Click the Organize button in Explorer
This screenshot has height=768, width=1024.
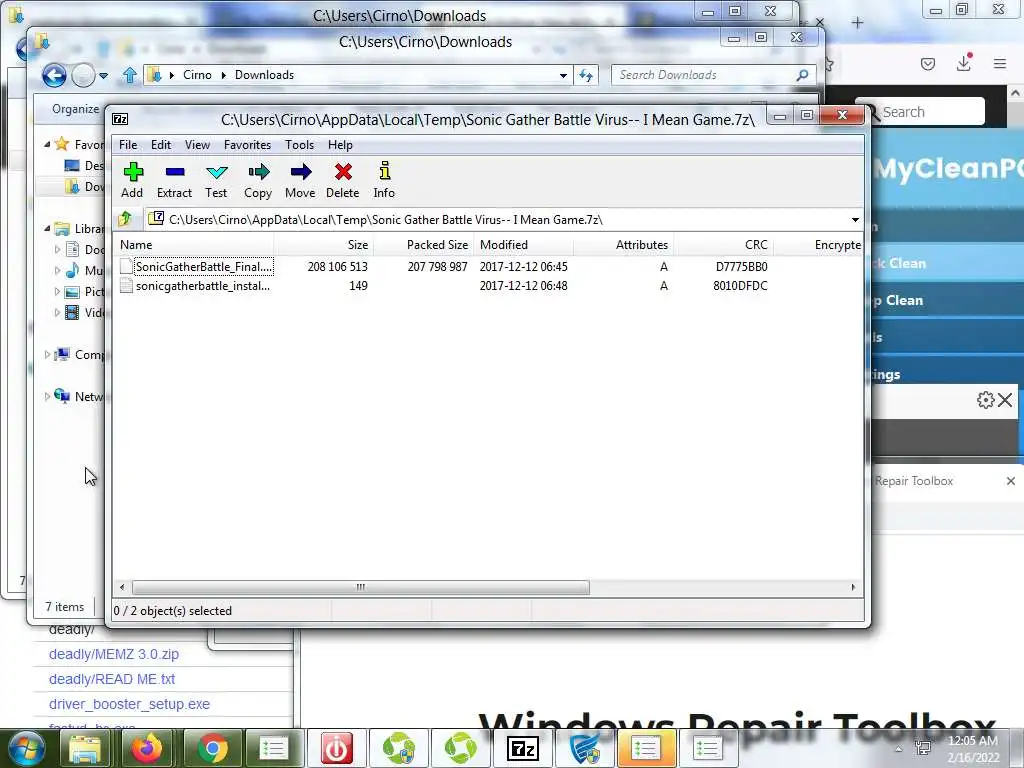[x=74, y=109]
